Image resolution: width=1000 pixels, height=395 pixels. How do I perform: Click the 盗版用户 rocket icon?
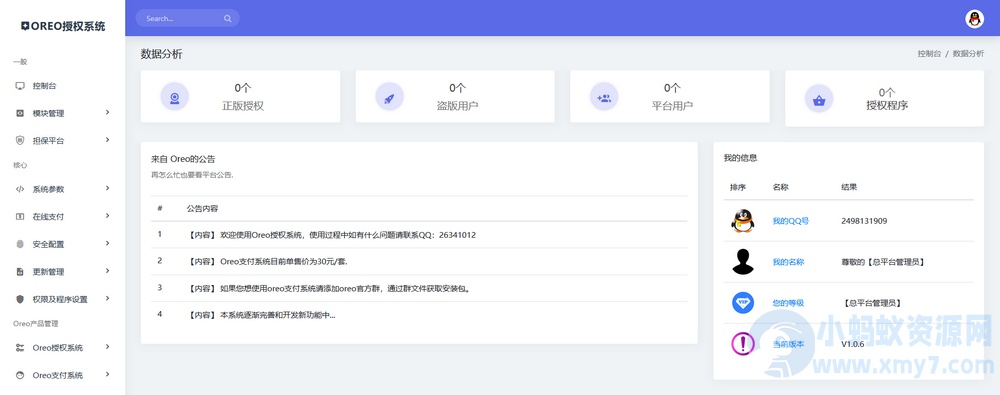389,97
